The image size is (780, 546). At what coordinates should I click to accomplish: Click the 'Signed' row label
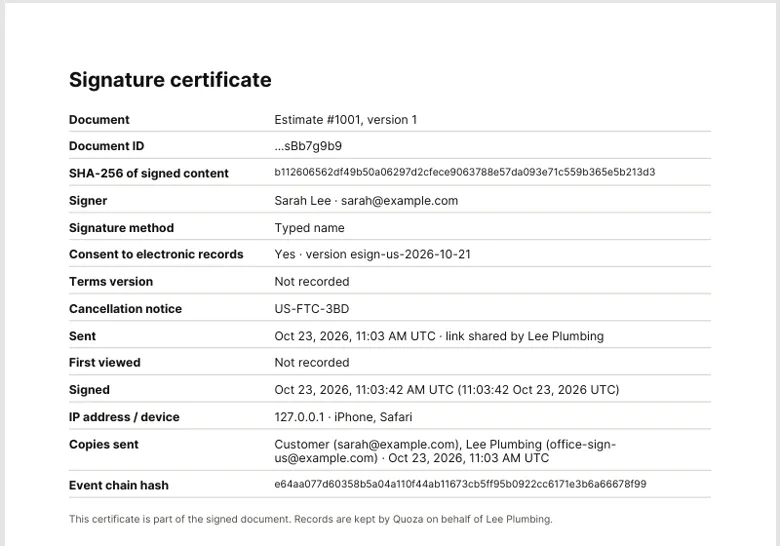pos(89,390)
